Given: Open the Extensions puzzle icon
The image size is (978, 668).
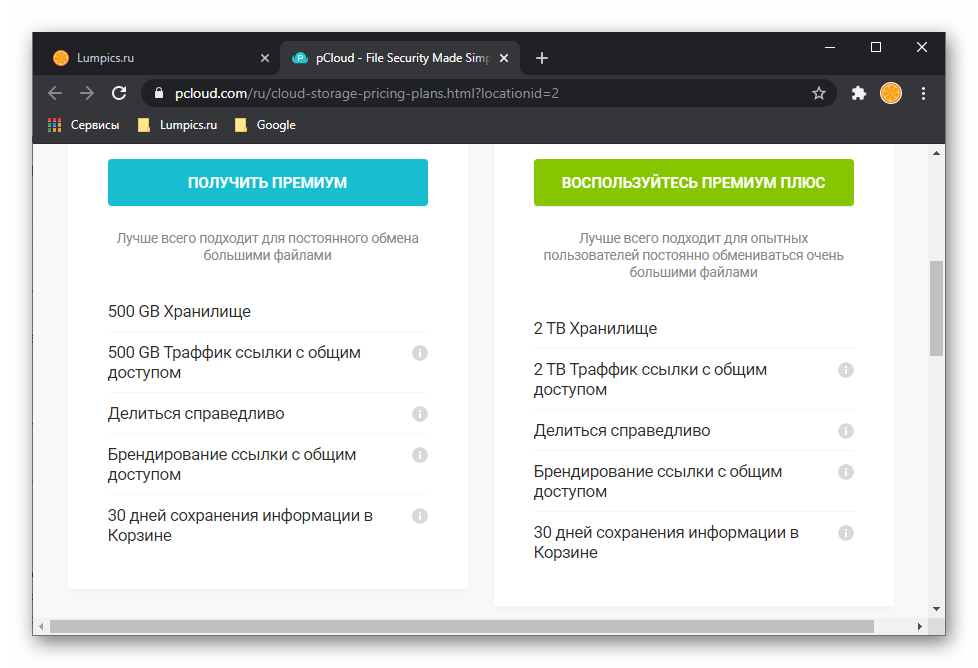Looking at the screenshot, I should tap(859, 94).
